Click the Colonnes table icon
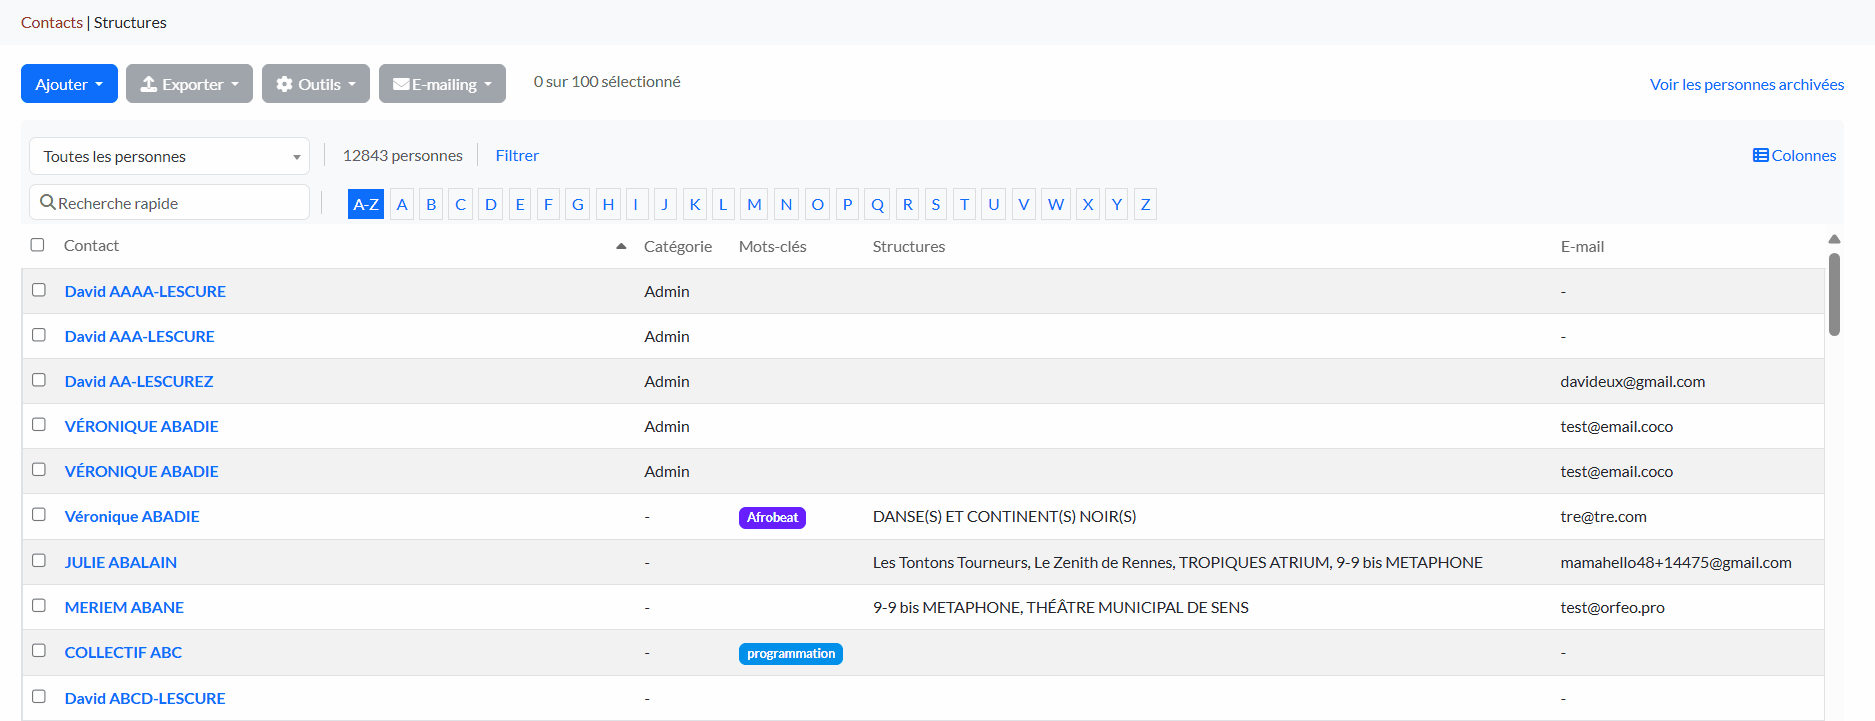This screenshot has height=721, width=1875. [1760, 155]
